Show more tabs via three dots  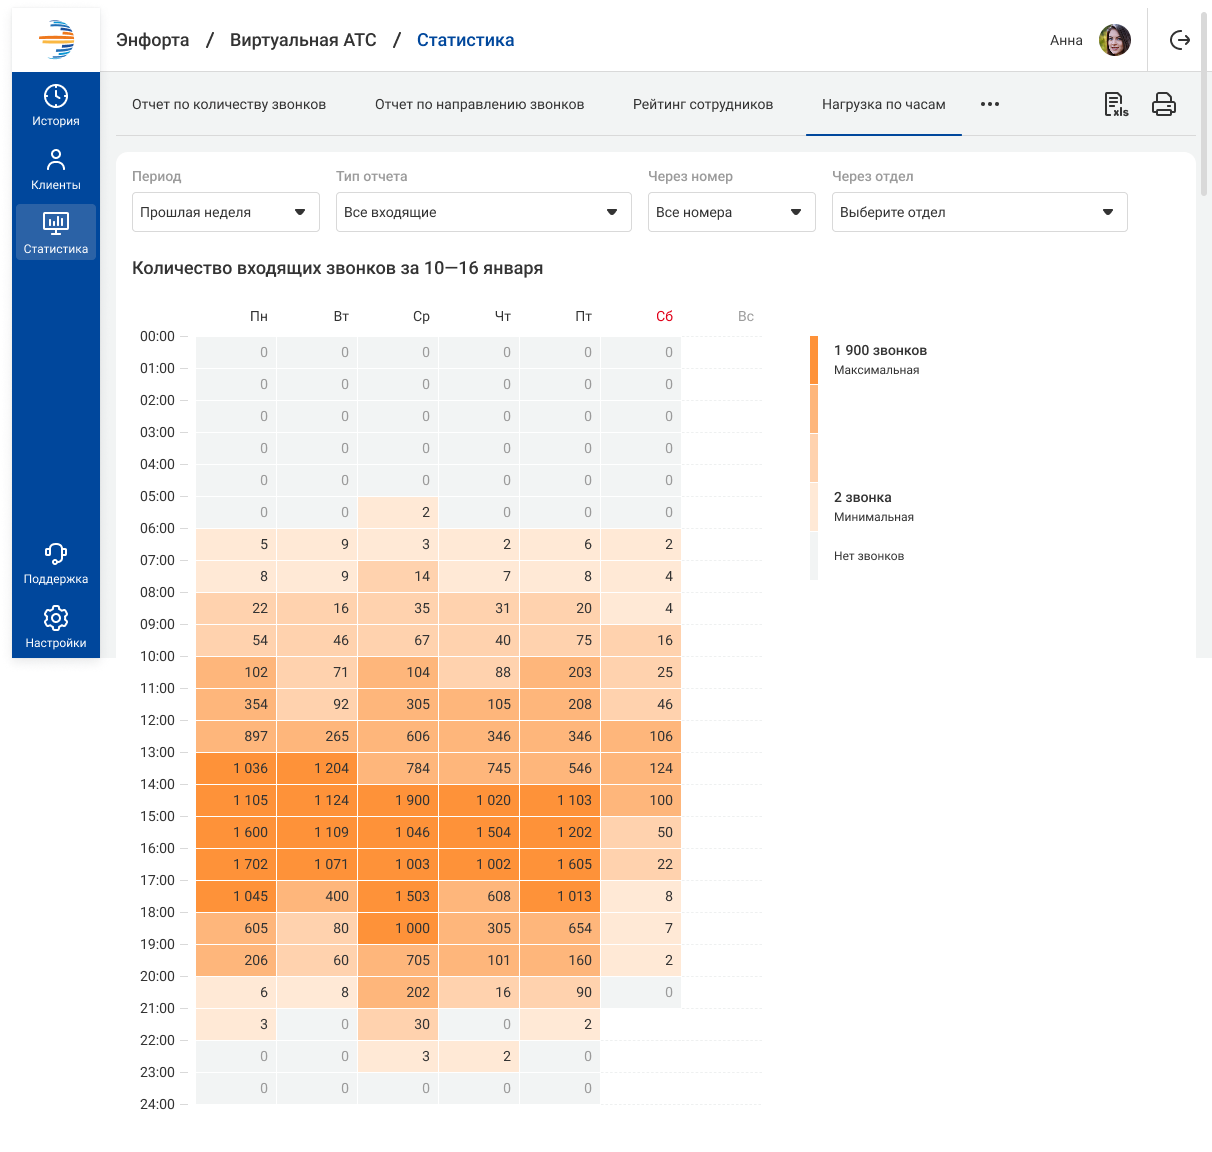990,104
